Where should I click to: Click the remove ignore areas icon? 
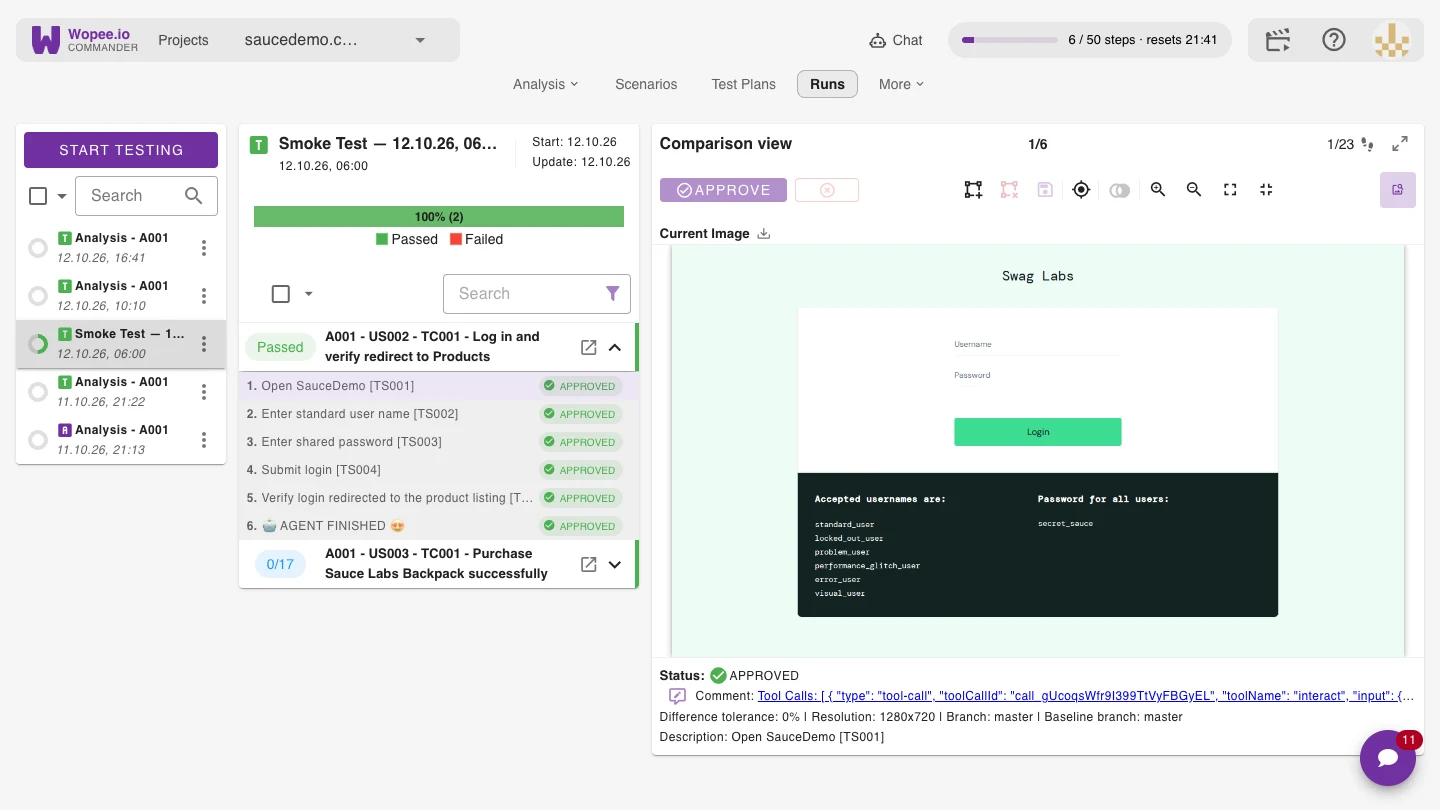[x=1009, y=190]
